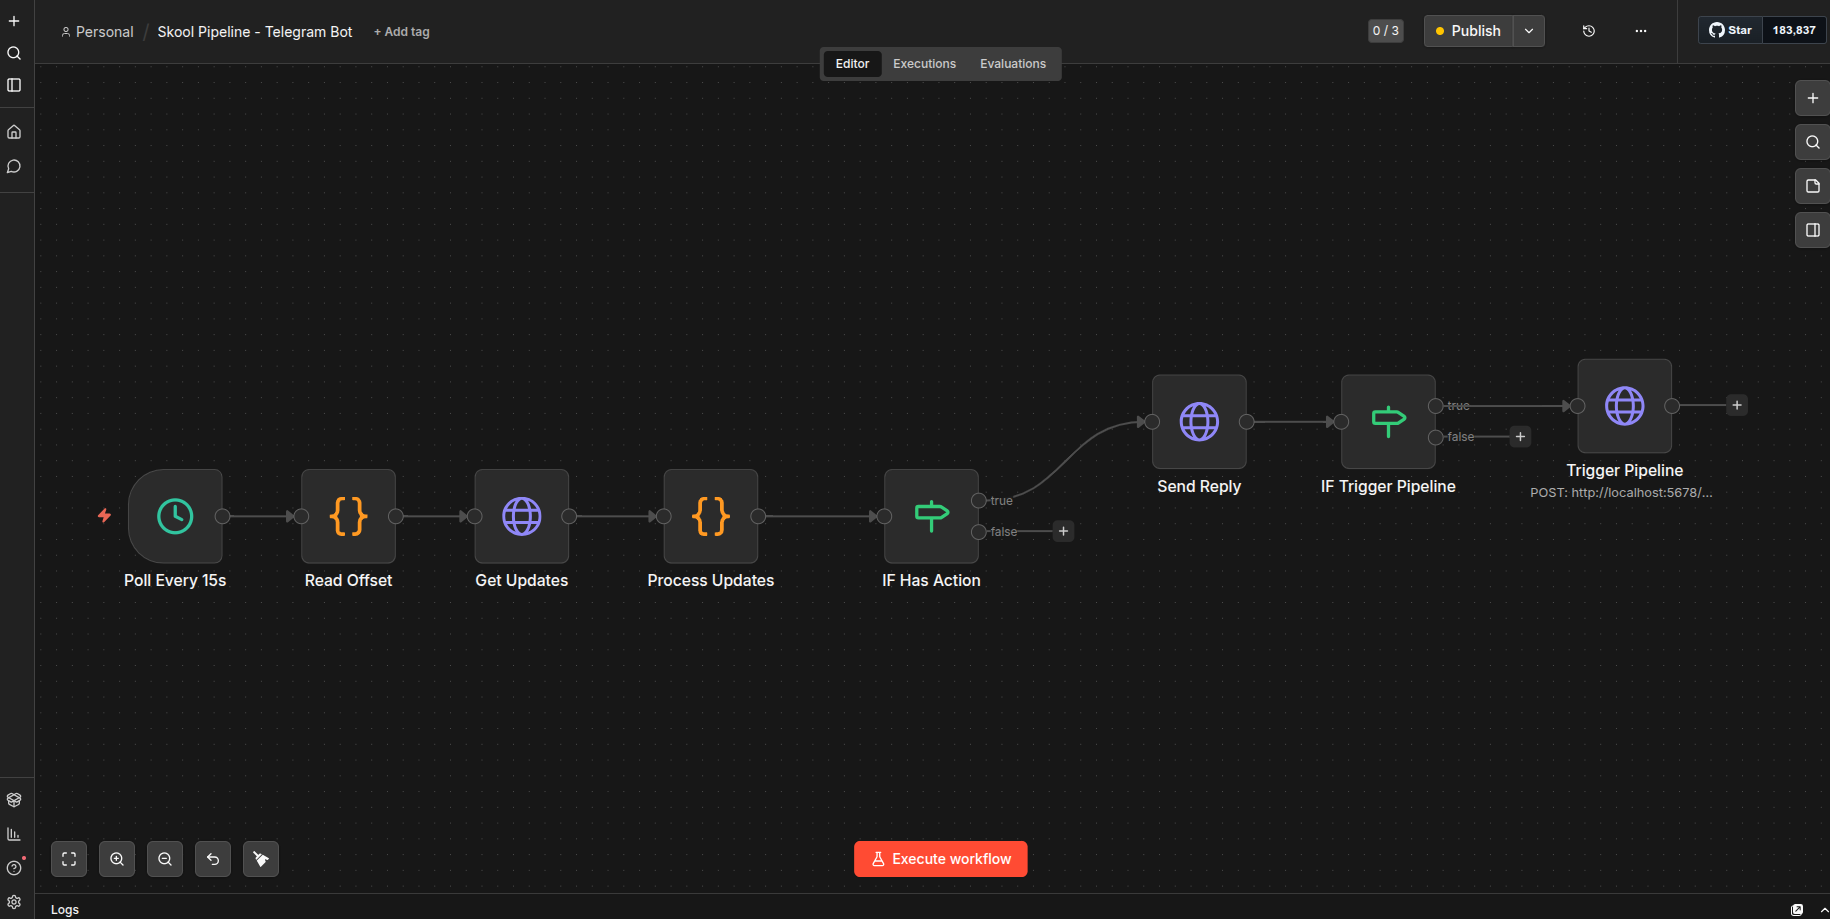Star the project on GitHub
The width and height of the screenshot is (1830, 919).
[x=1730, y=29]
